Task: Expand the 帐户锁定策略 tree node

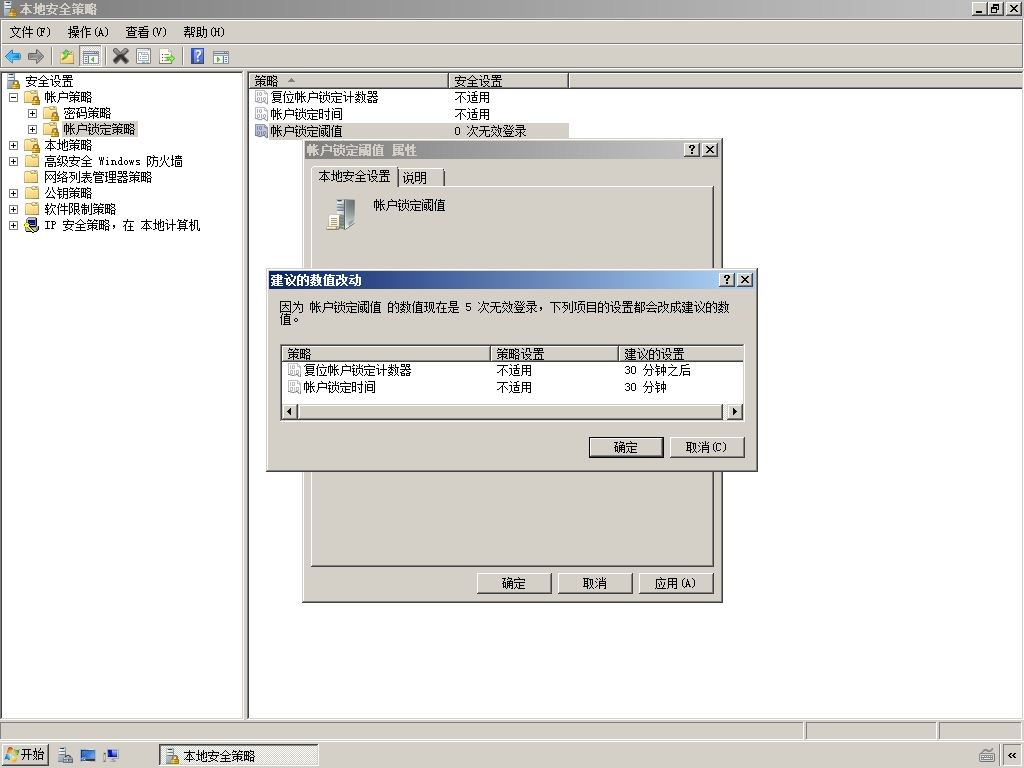Action: point(32,129)
